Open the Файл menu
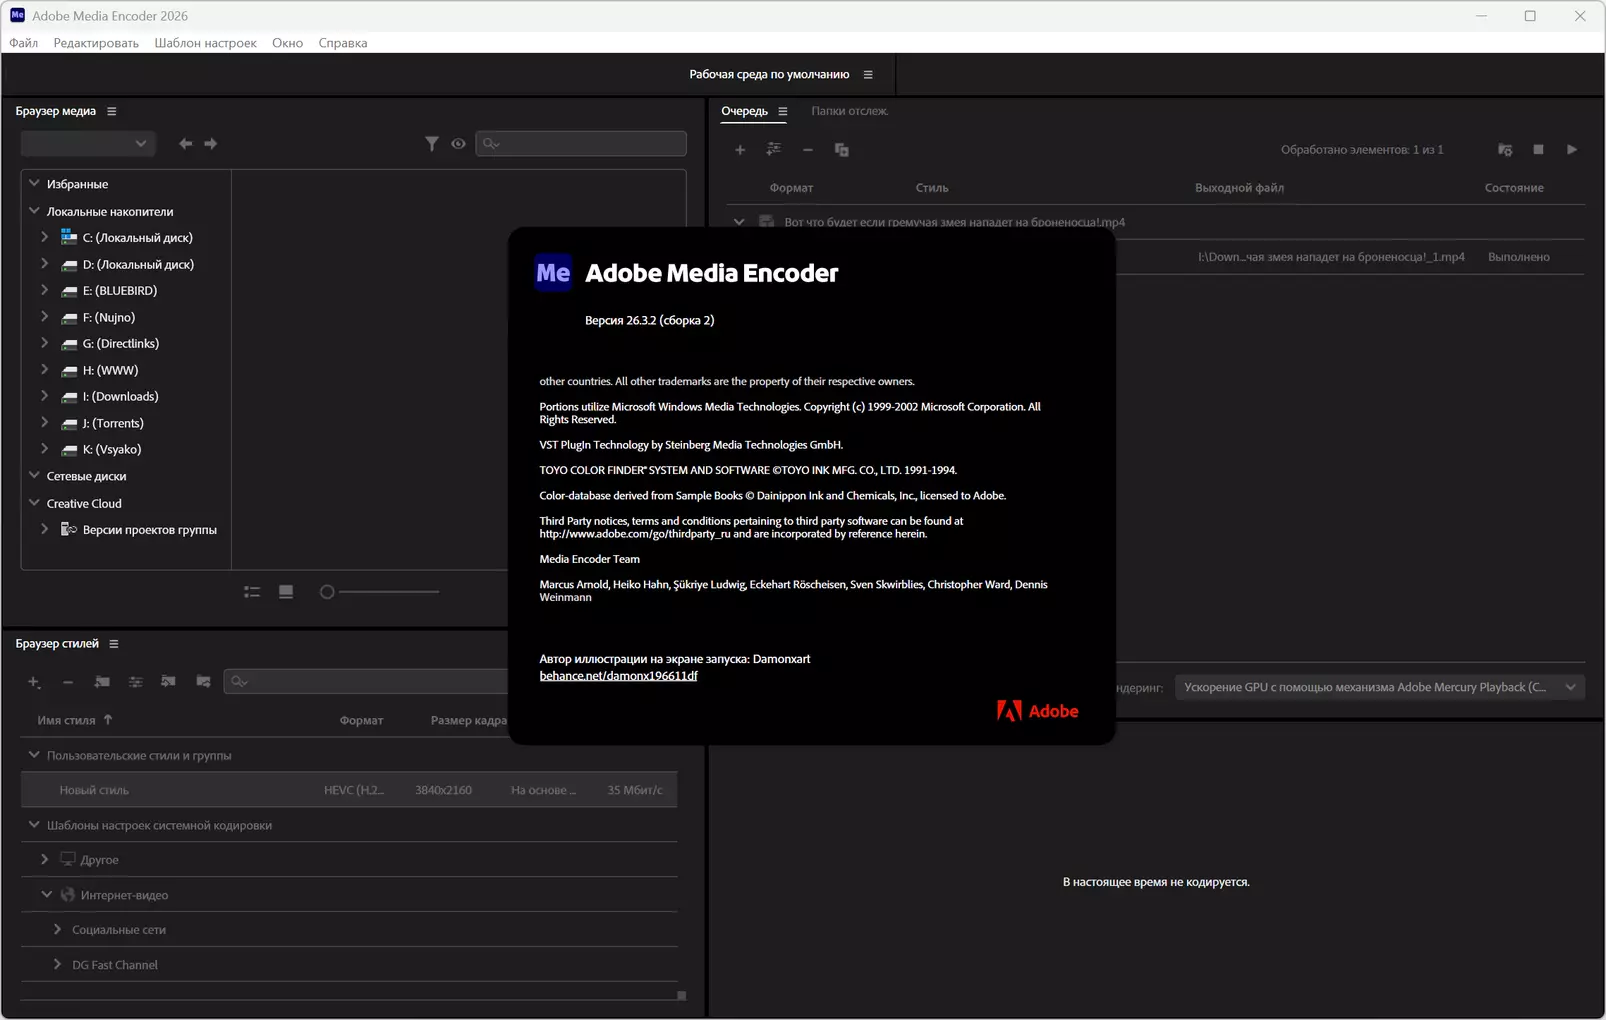Image resolution: width=1606 pixels, height=1020 pixels. (x=23, y=43)
